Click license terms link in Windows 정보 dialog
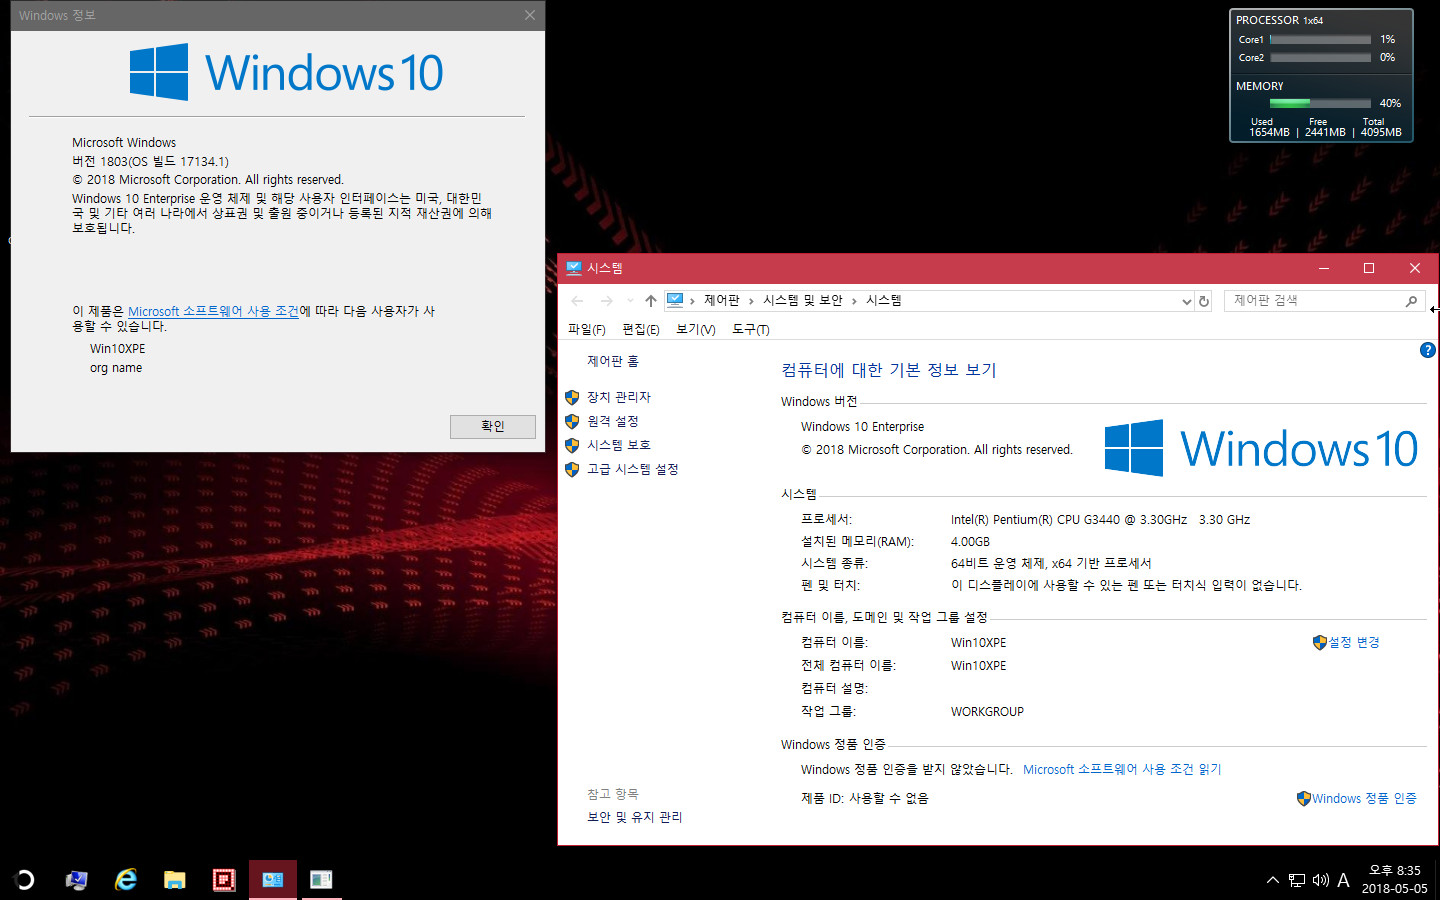The image size is (1440, 900). point(213,311)
